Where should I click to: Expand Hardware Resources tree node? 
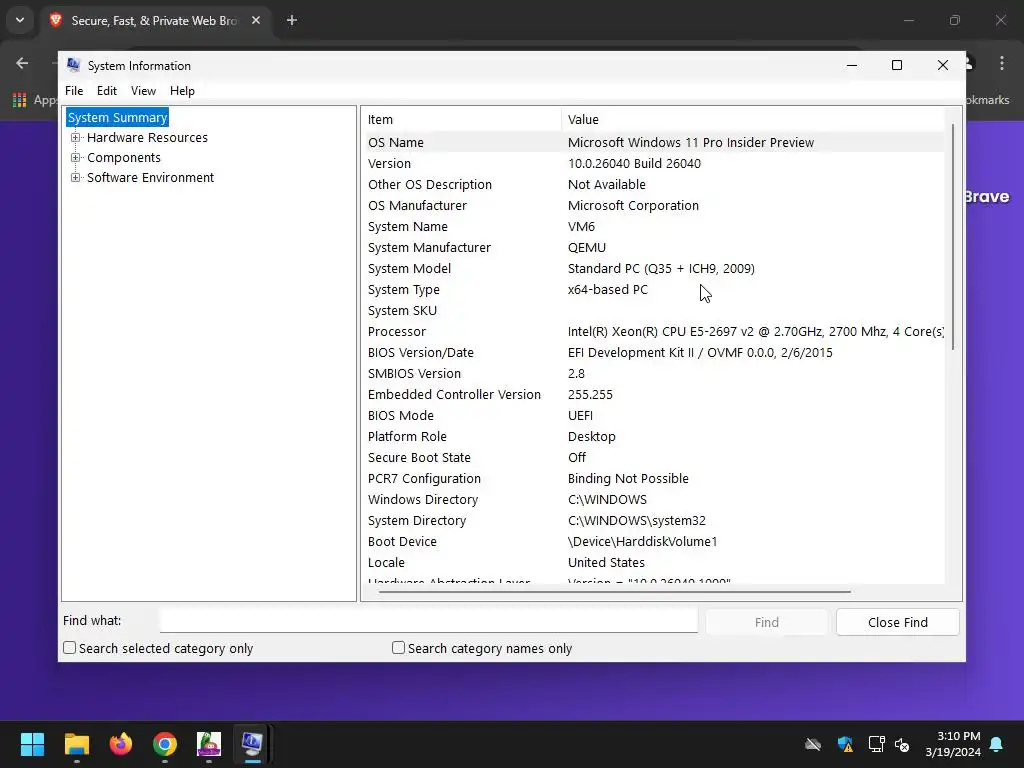76,138
